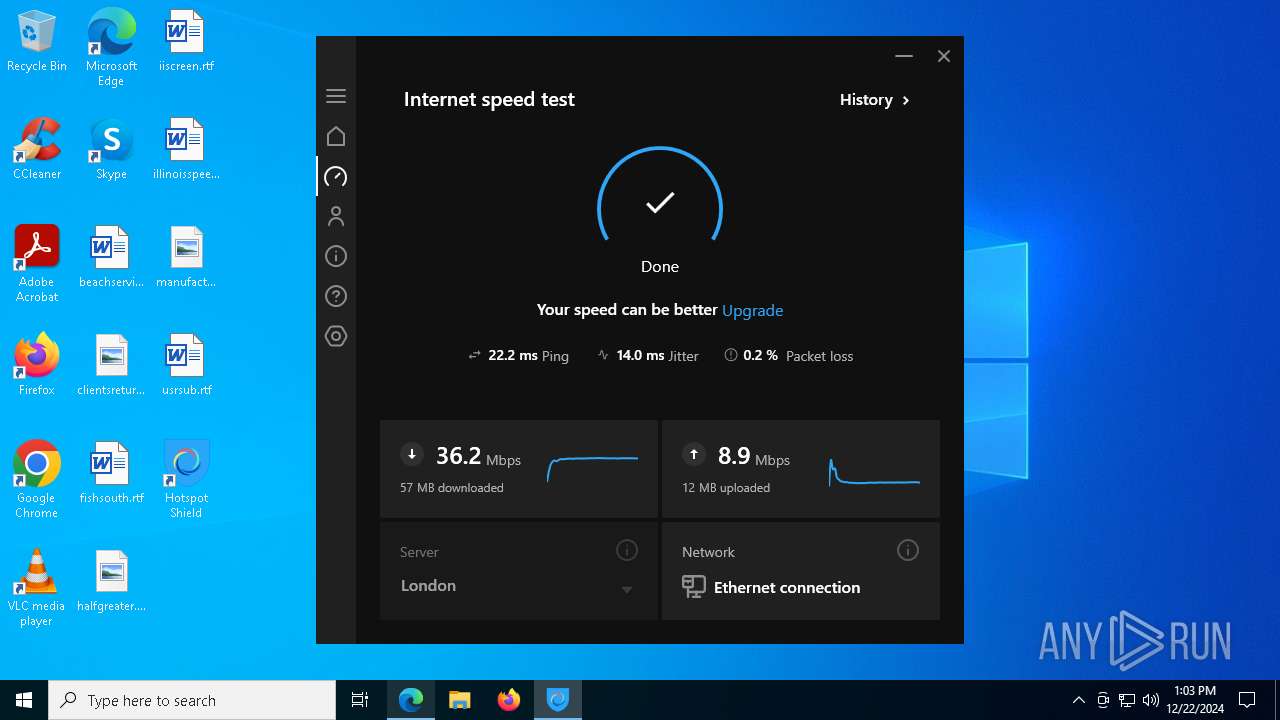Select VLC media player desktop shortcut
The image size is (1280, 720).
point(37,588)
